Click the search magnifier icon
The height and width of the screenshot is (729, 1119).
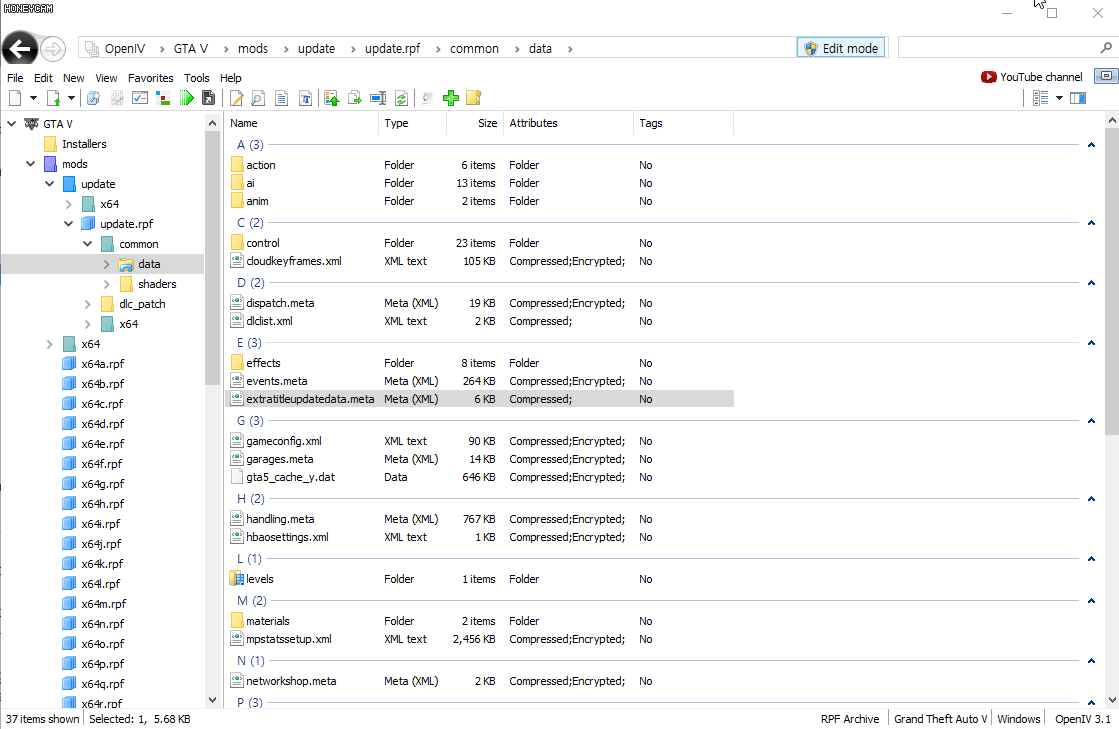click(x=1106, y=48)
